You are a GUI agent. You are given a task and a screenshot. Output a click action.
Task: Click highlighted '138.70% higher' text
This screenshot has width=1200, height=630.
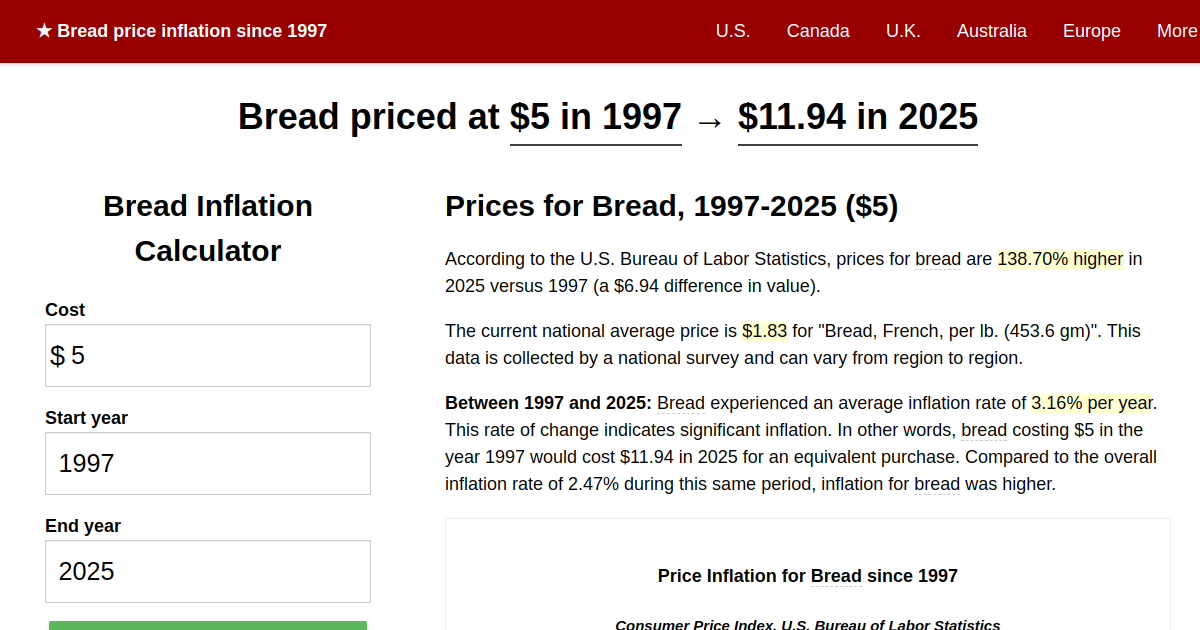click(1060, 259)
